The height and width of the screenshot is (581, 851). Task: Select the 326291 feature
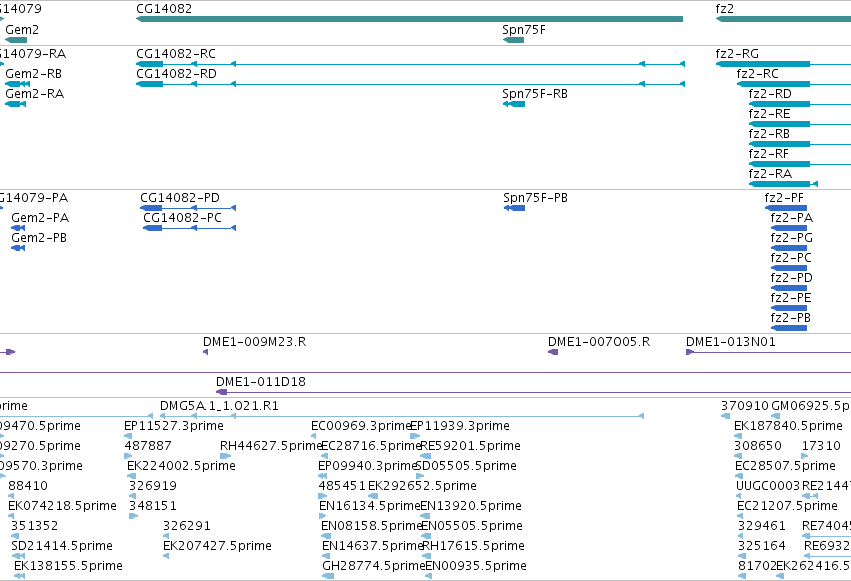point(167,537)
